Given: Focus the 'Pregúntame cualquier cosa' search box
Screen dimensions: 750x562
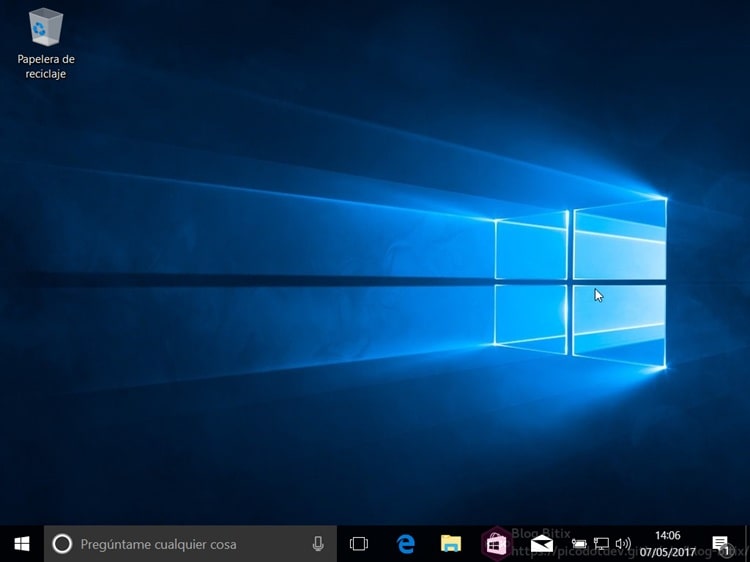Looking at the screenshot, I should 190,544.
